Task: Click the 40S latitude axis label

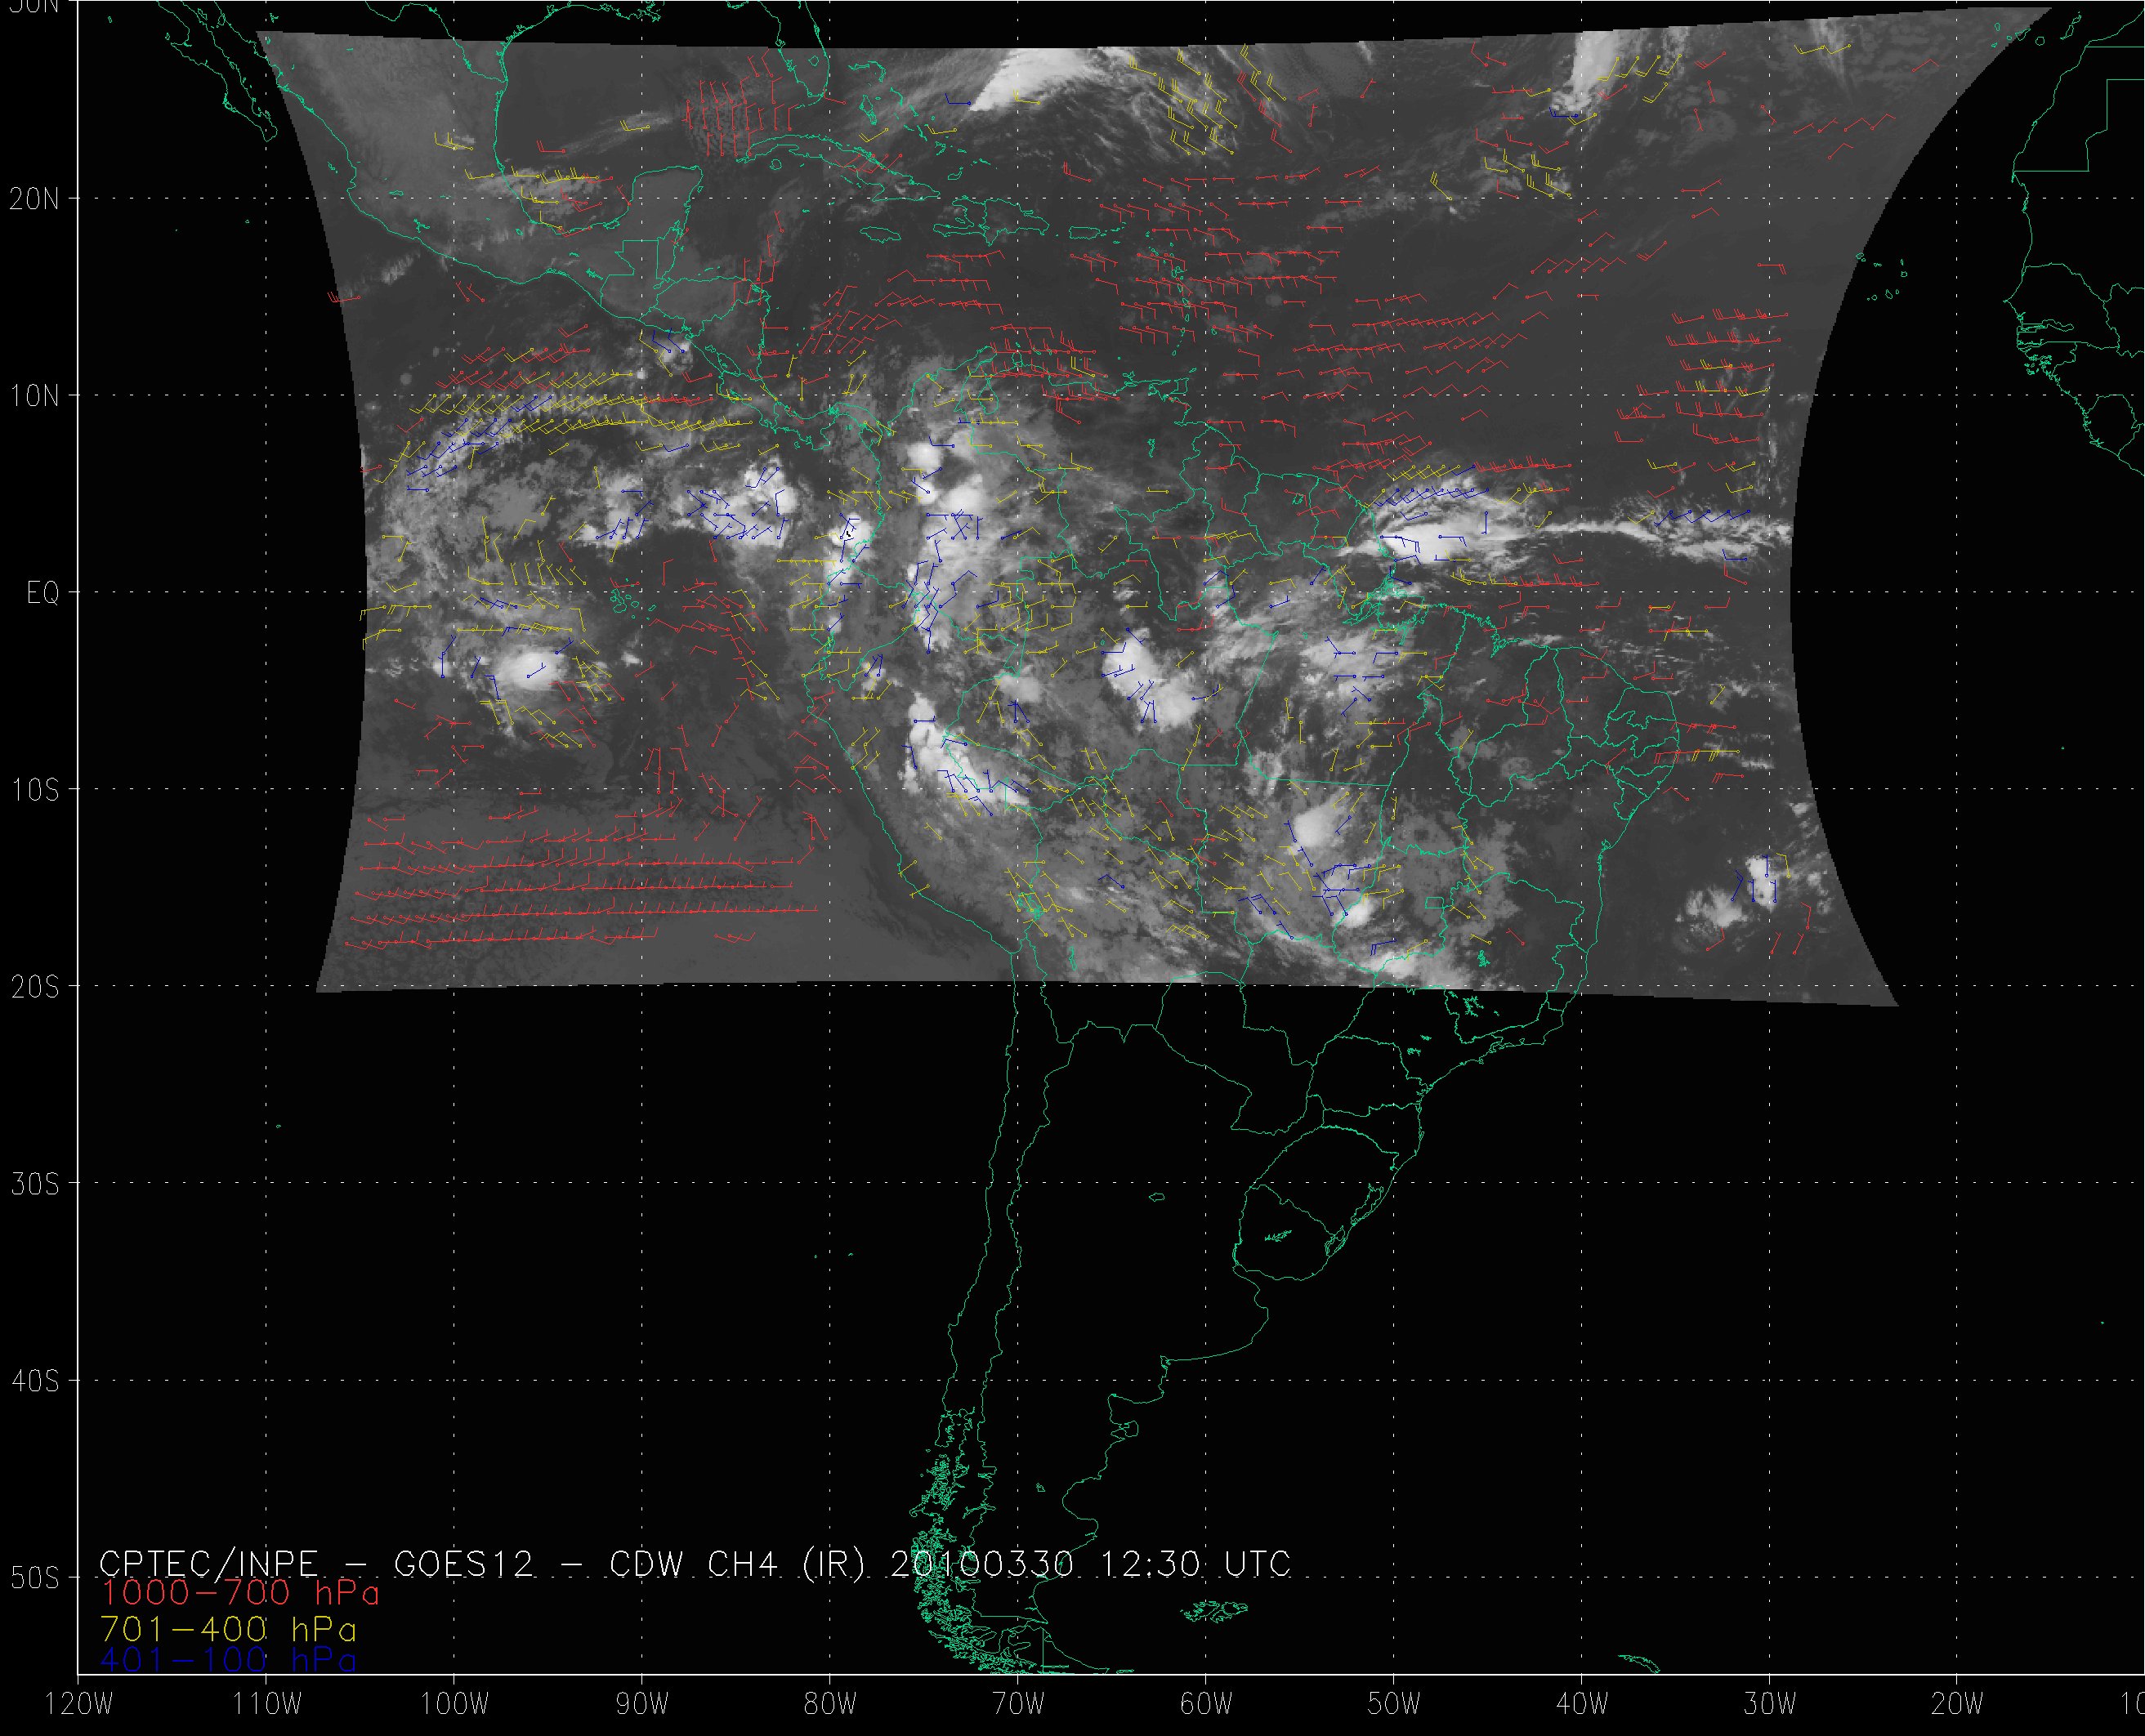Action: tap(34, 1381)
